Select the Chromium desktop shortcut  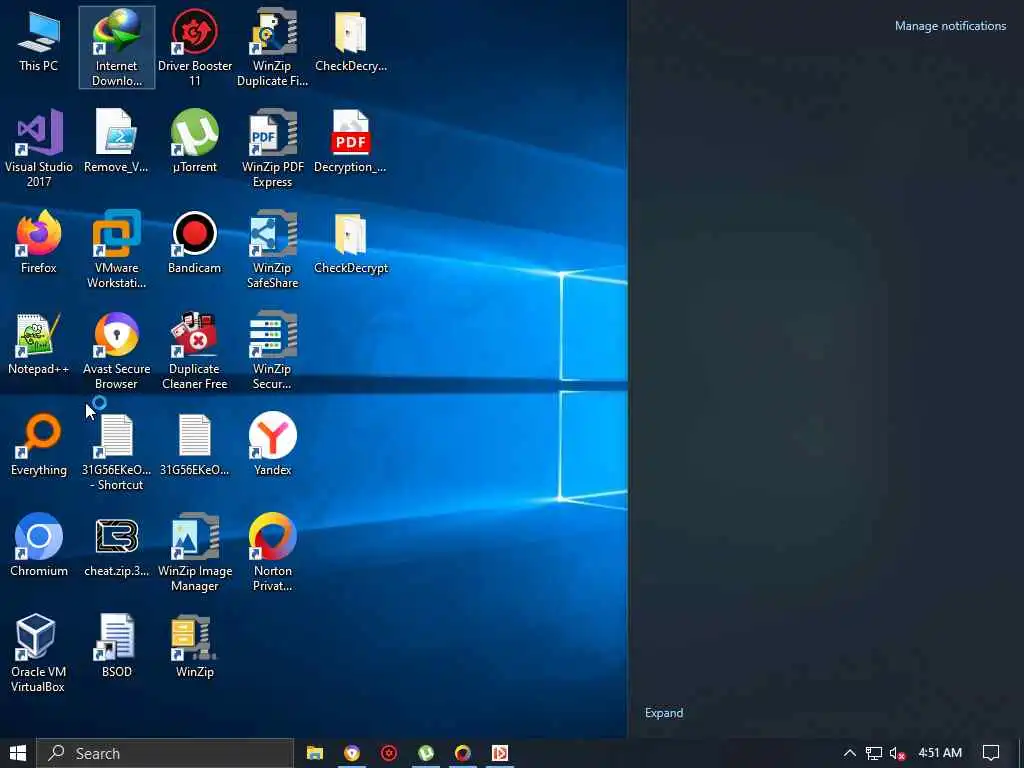click(x=39, y=546)
